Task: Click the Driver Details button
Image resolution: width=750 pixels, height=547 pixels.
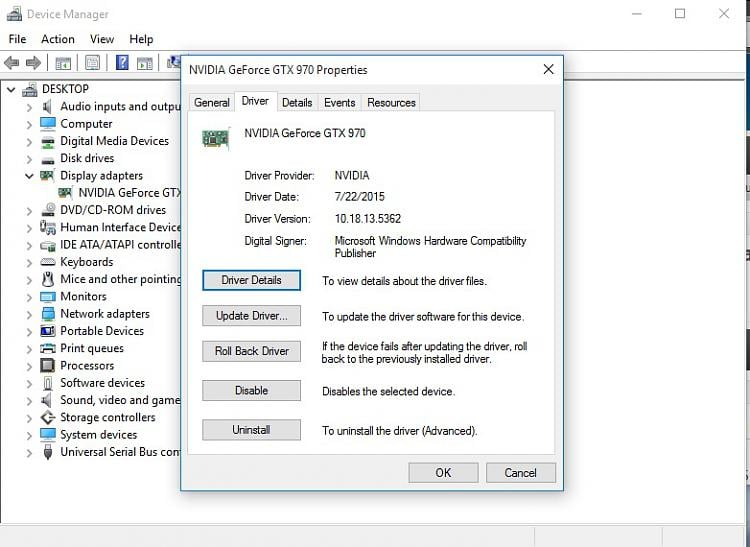Action: pyautogui.click(x=252, y=280)
